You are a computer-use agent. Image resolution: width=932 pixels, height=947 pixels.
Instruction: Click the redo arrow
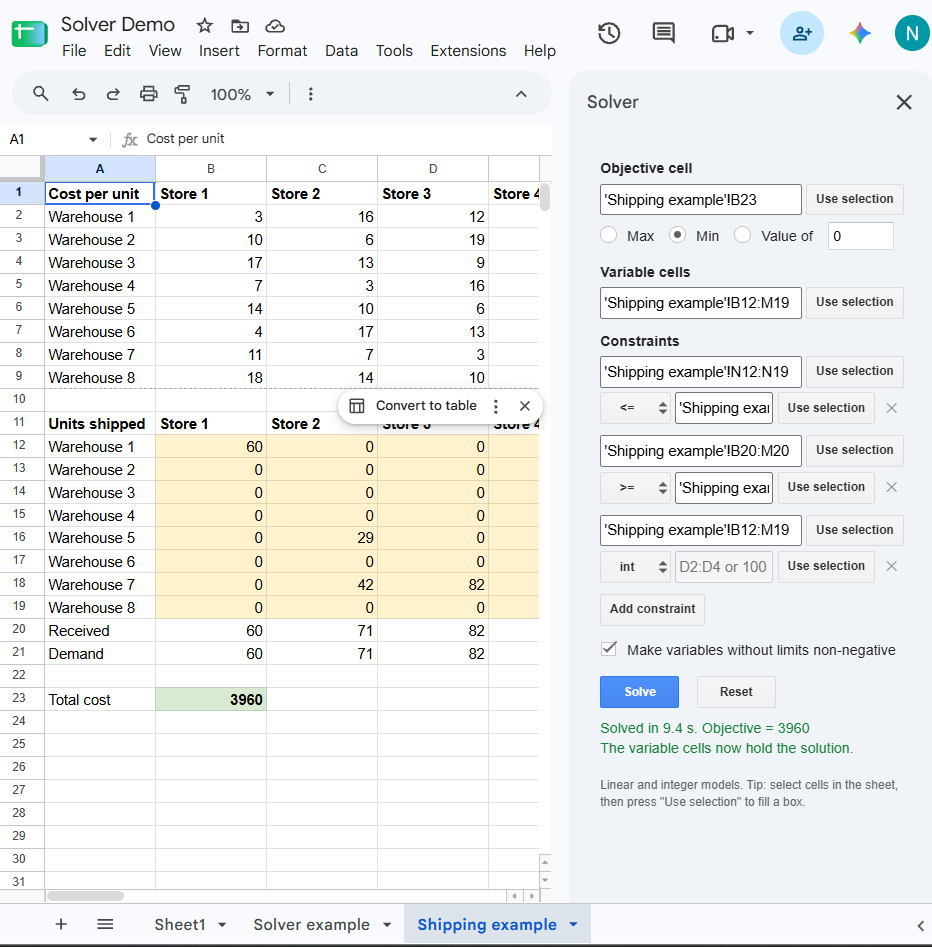[113, 94]
